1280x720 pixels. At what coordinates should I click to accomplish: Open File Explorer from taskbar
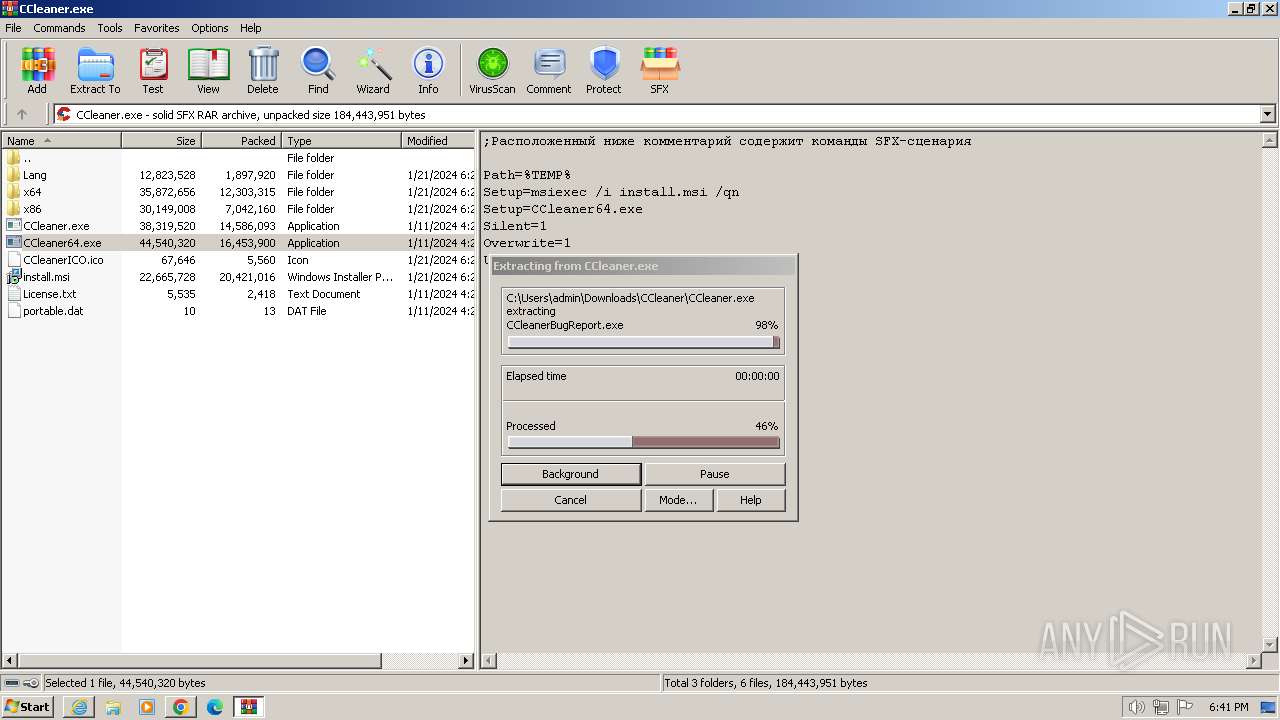pyautogui.click(x=113, y=707)
